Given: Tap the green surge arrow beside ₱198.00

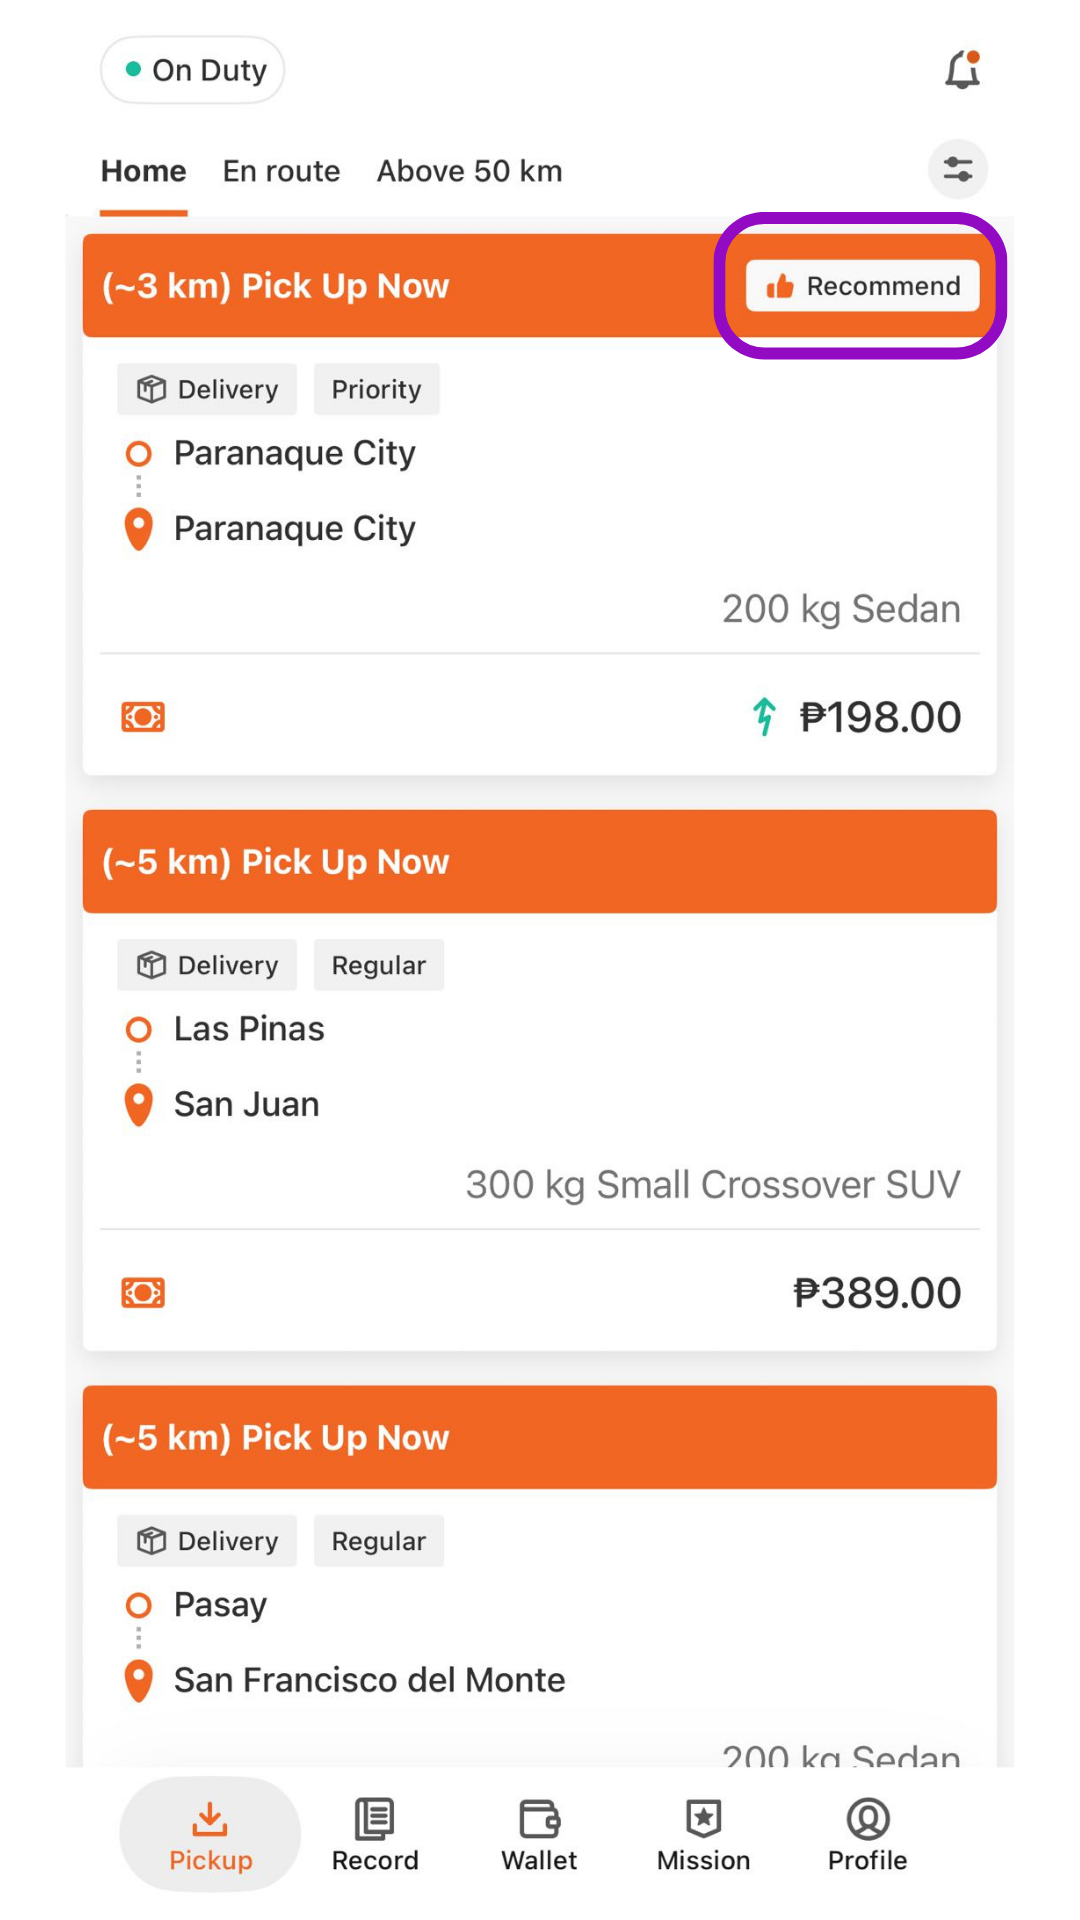Looking at the screenshot, I should tap(764, 716).
